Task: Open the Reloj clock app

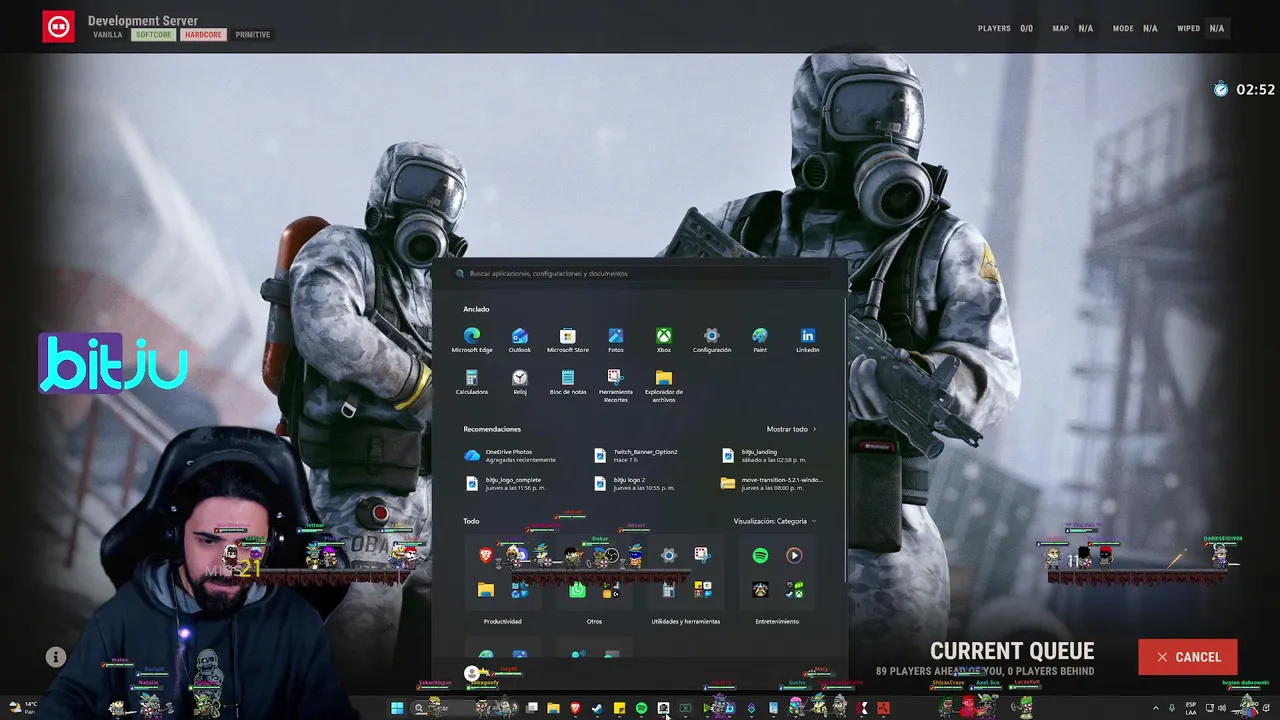Action: tap(520, 383)
